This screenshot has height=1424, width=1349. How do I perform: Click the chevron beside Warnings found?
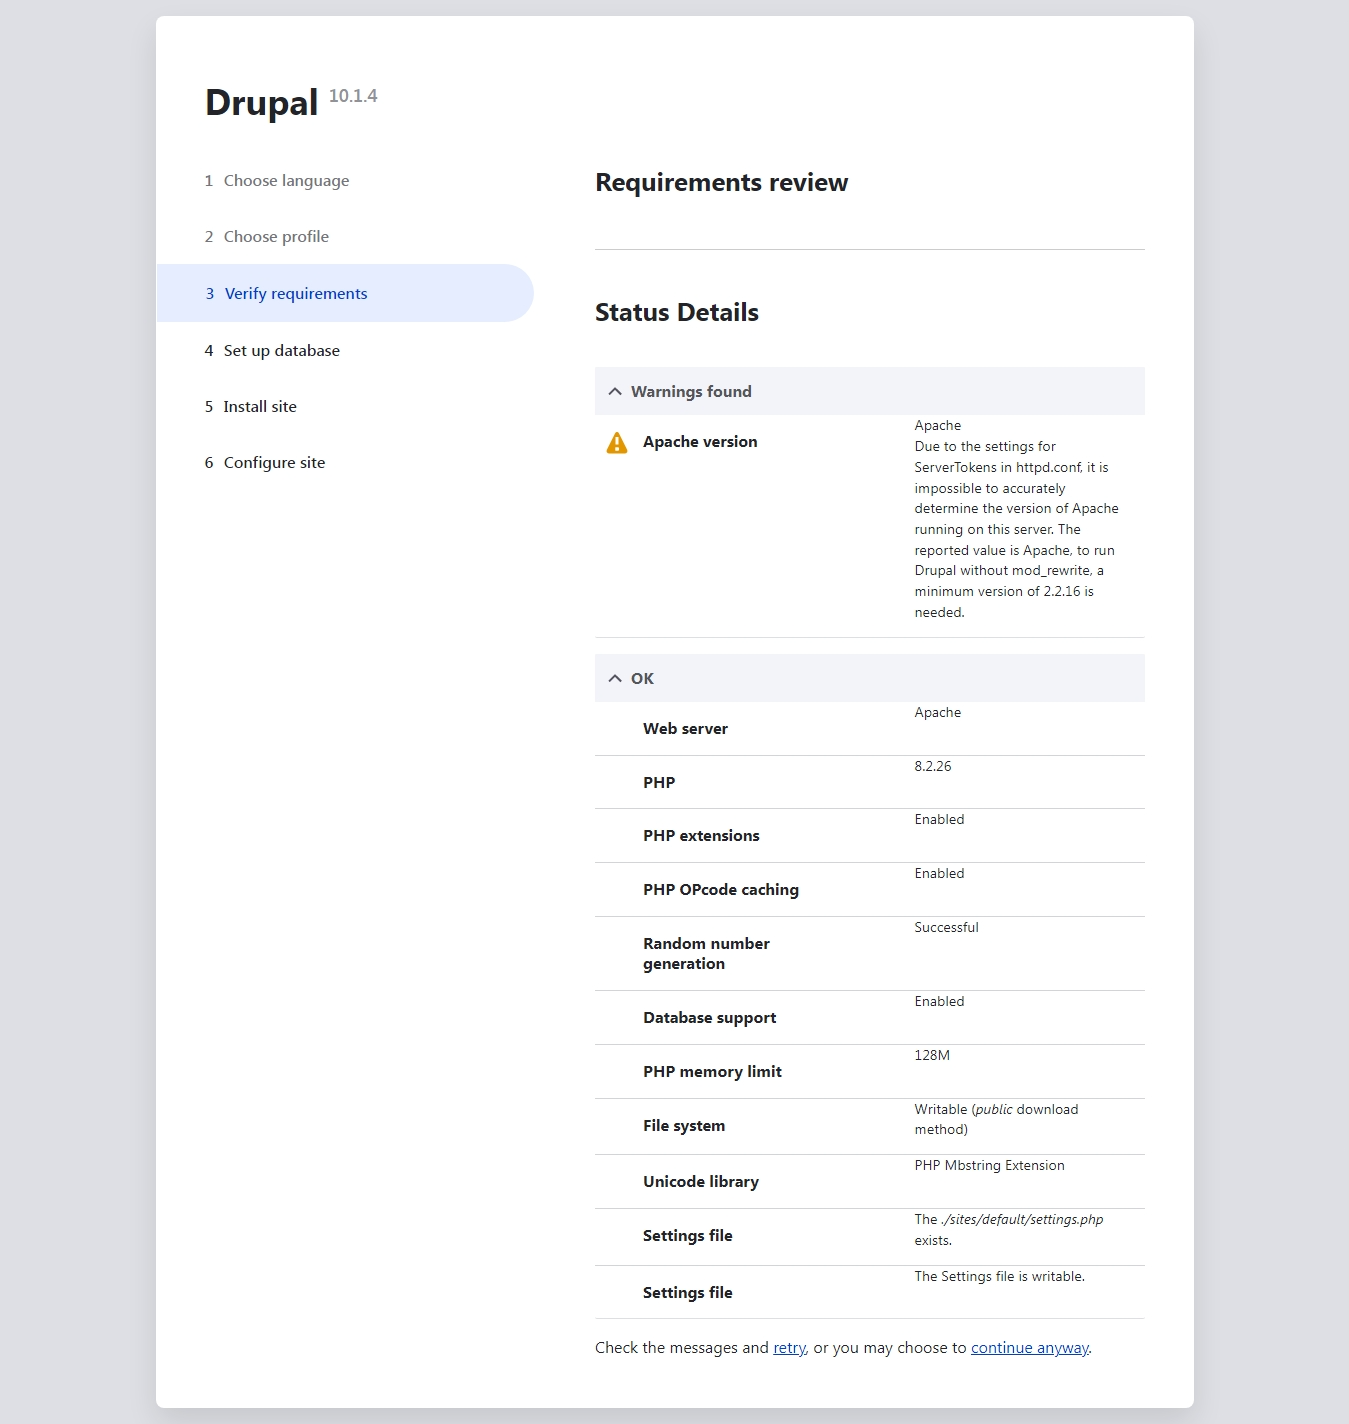click(615, 391)
